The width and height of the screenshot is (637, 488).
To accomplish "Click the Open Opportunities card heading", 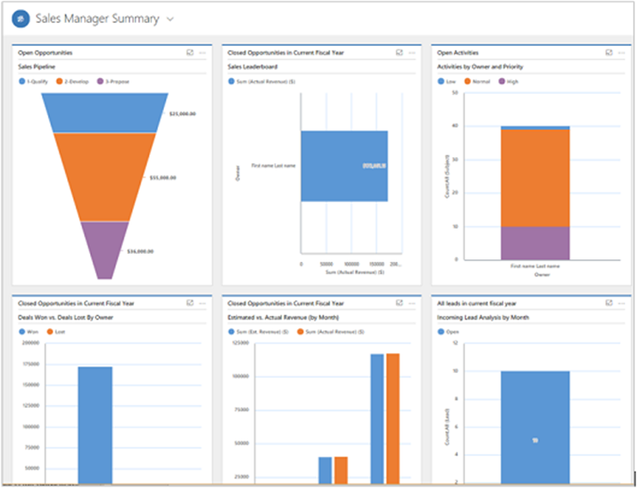I will point(45,53).
